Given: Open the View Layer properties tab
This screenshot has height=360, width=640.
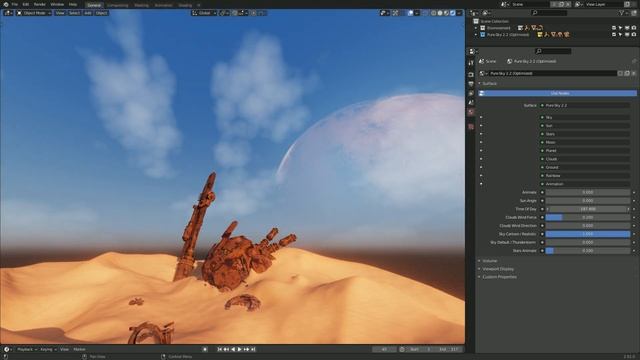Looking at the screenshot, I should 471,93.
